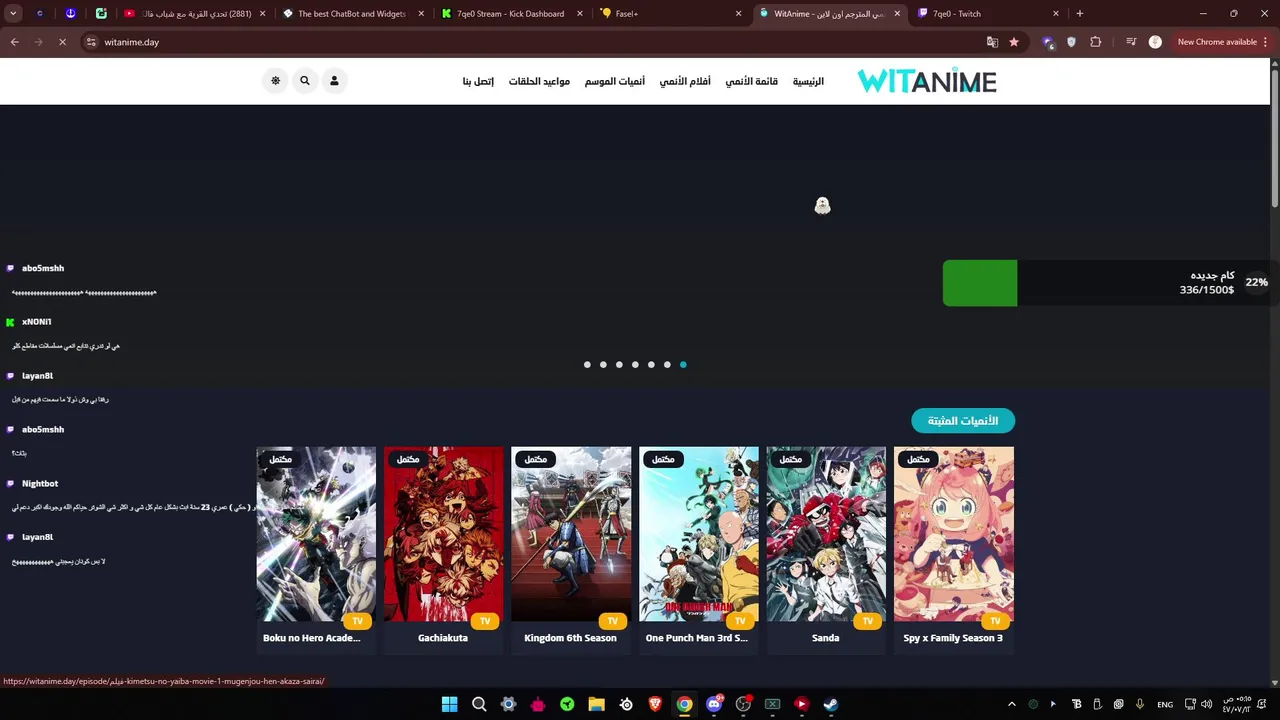Open the site information icon in the address bar
This screenshot has height=720, width=1280.
(91, 42)
